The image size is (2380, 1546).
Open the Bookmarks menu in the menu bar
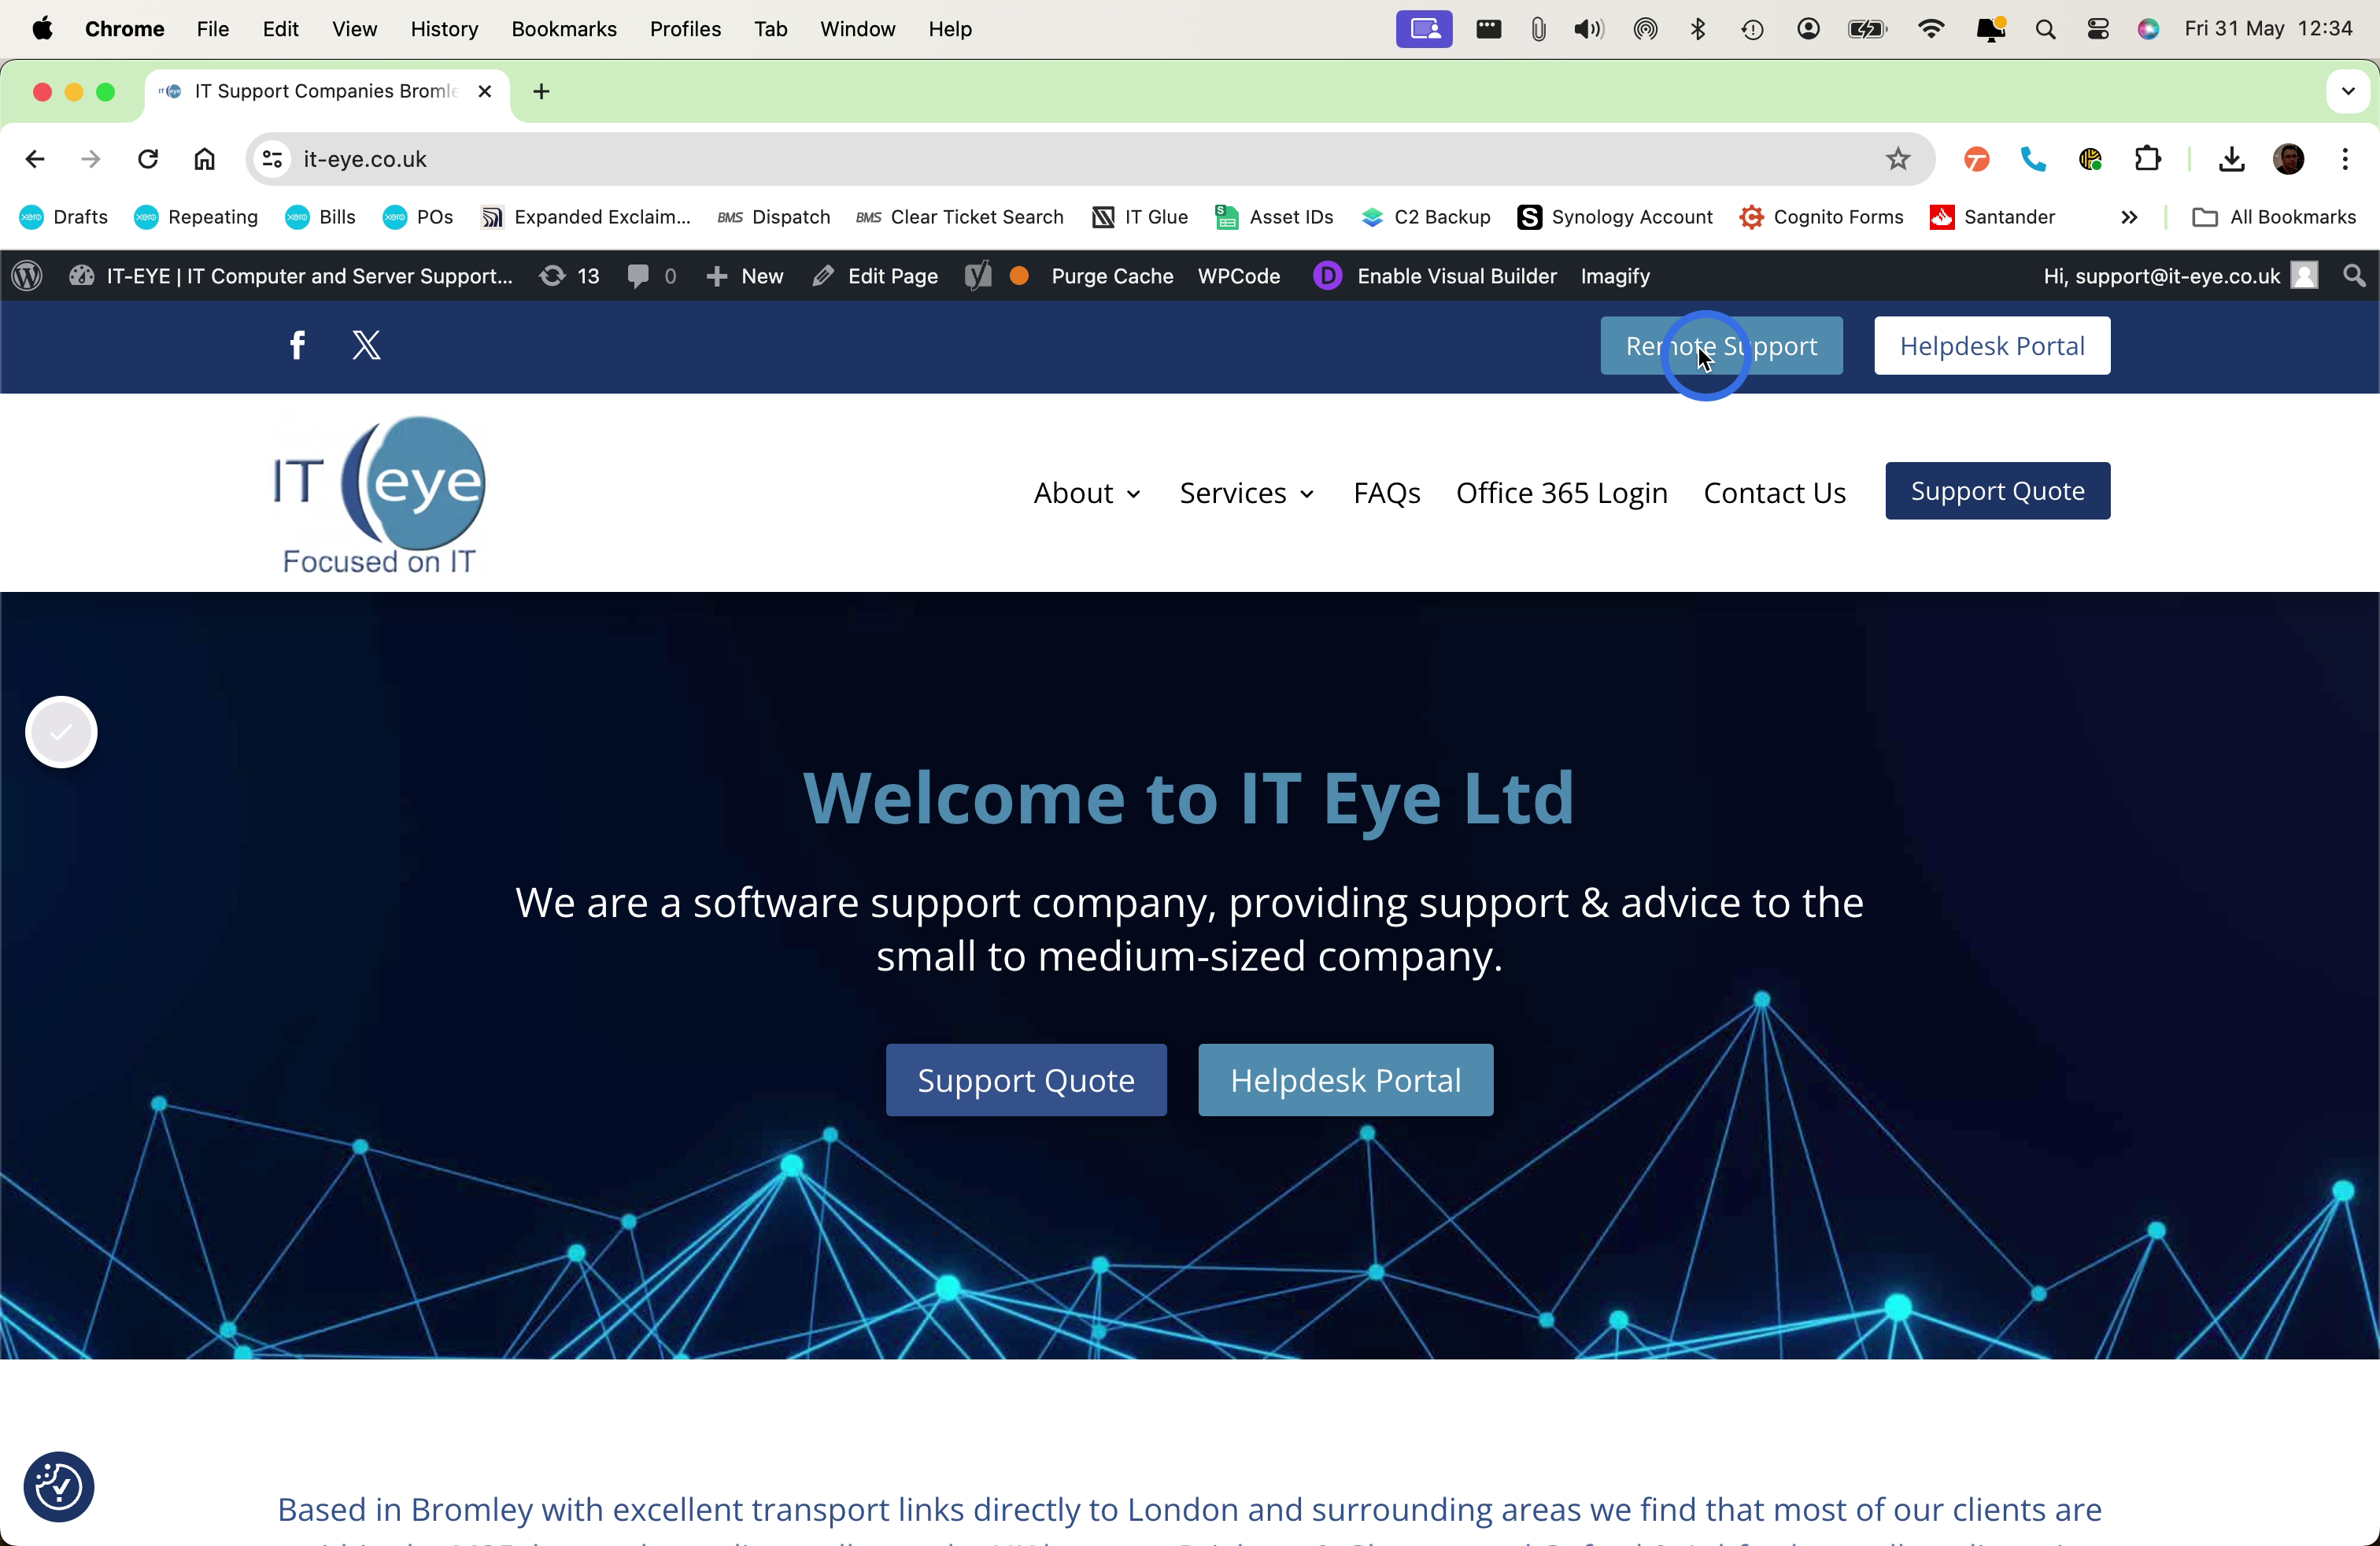coord(564,29)
